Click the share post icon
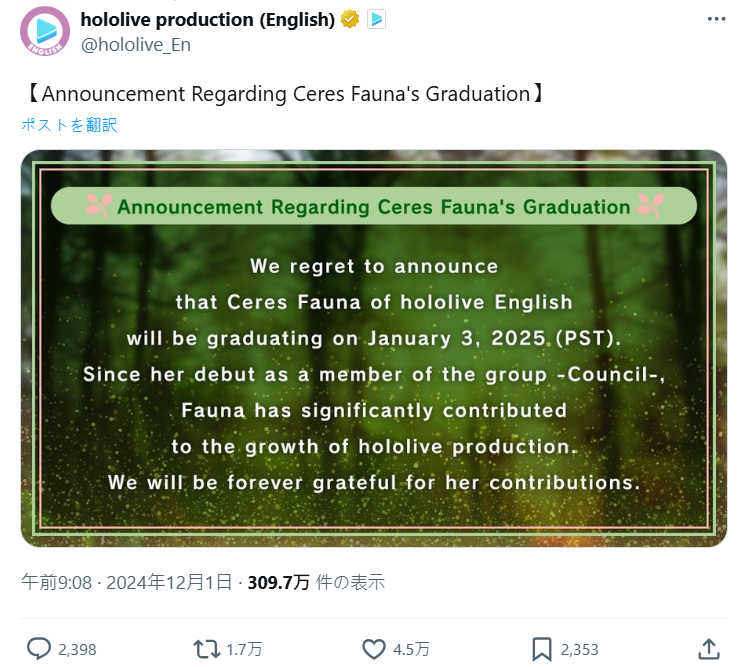 (708, 649)
